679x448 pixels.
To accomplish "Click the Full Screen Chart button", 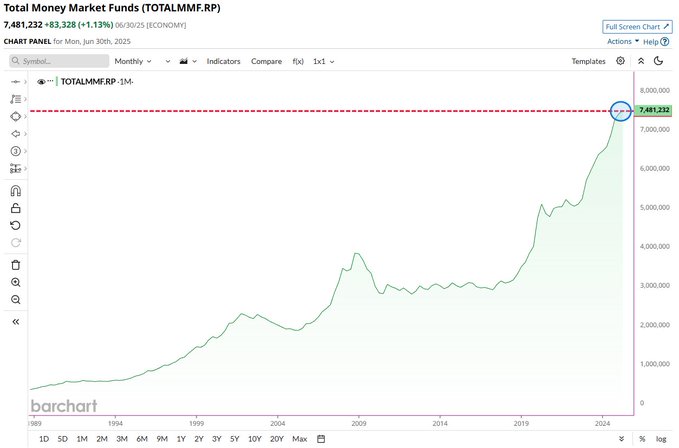I will pos(637,27).
